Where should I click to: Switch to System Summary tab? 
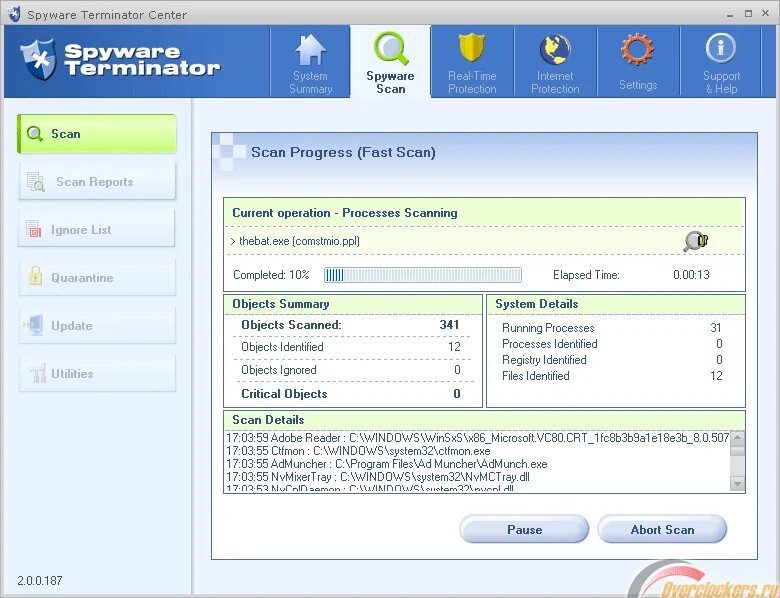point(310,62)
